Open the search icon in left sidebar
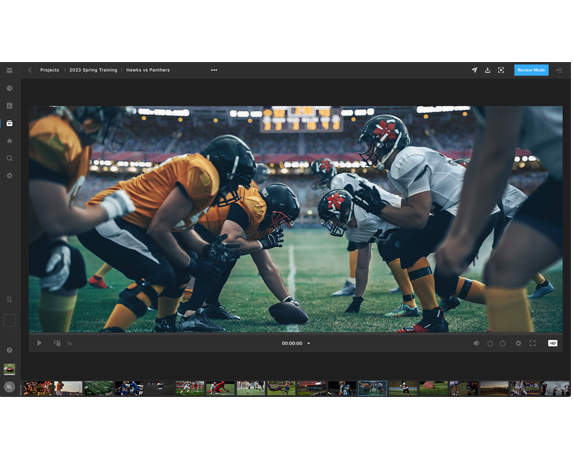Image resolution: width=573 pixels, height=458 pixels. (x=10, y=158)
